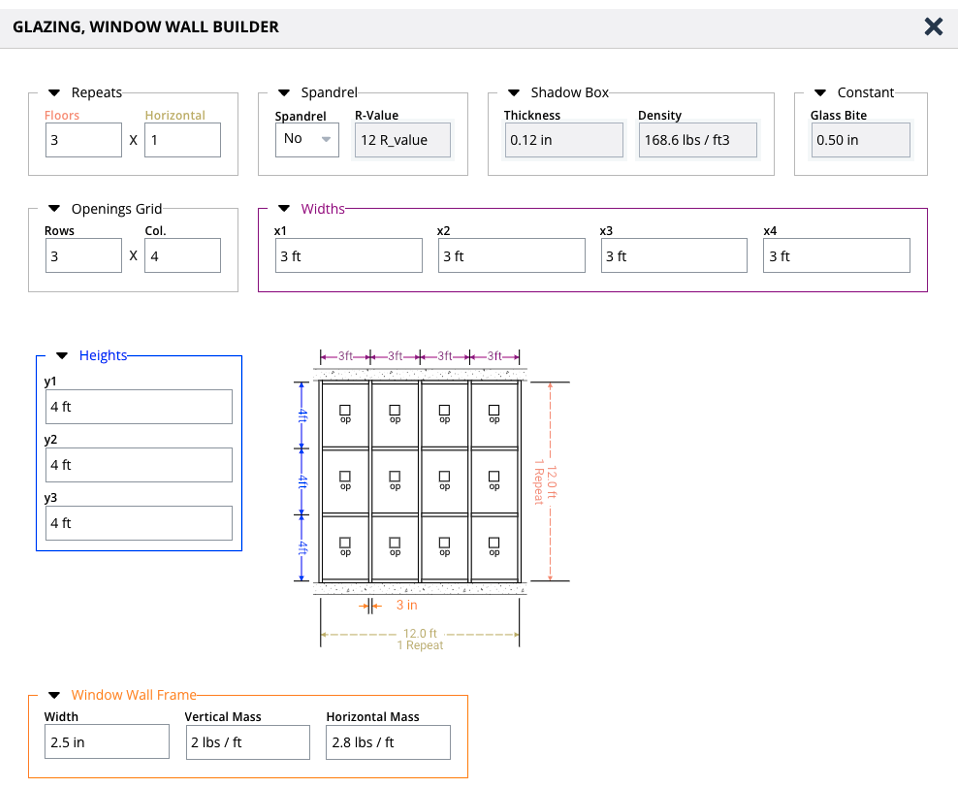The height and width of the screenshot is (794, 964).
Task: Collapse the Heights section arrow
Action: (x=62, y=355)
